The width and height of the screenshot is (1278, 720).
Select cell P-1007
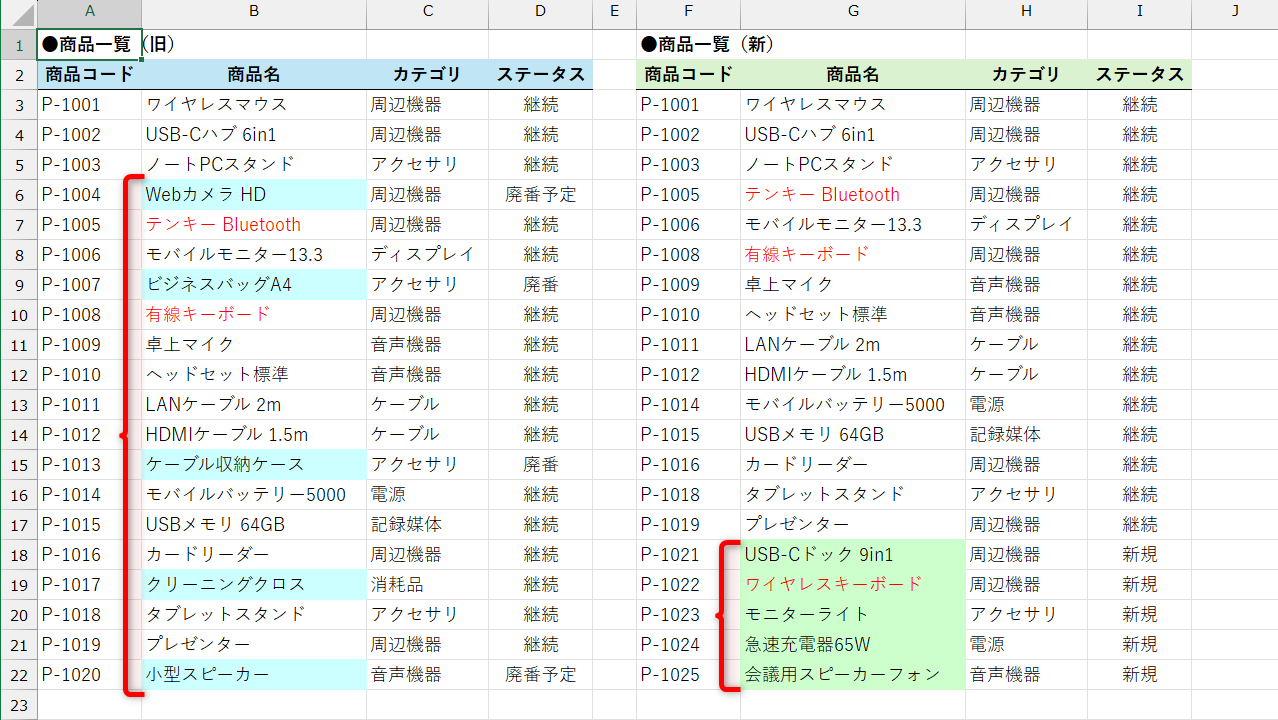pos(90,285)
